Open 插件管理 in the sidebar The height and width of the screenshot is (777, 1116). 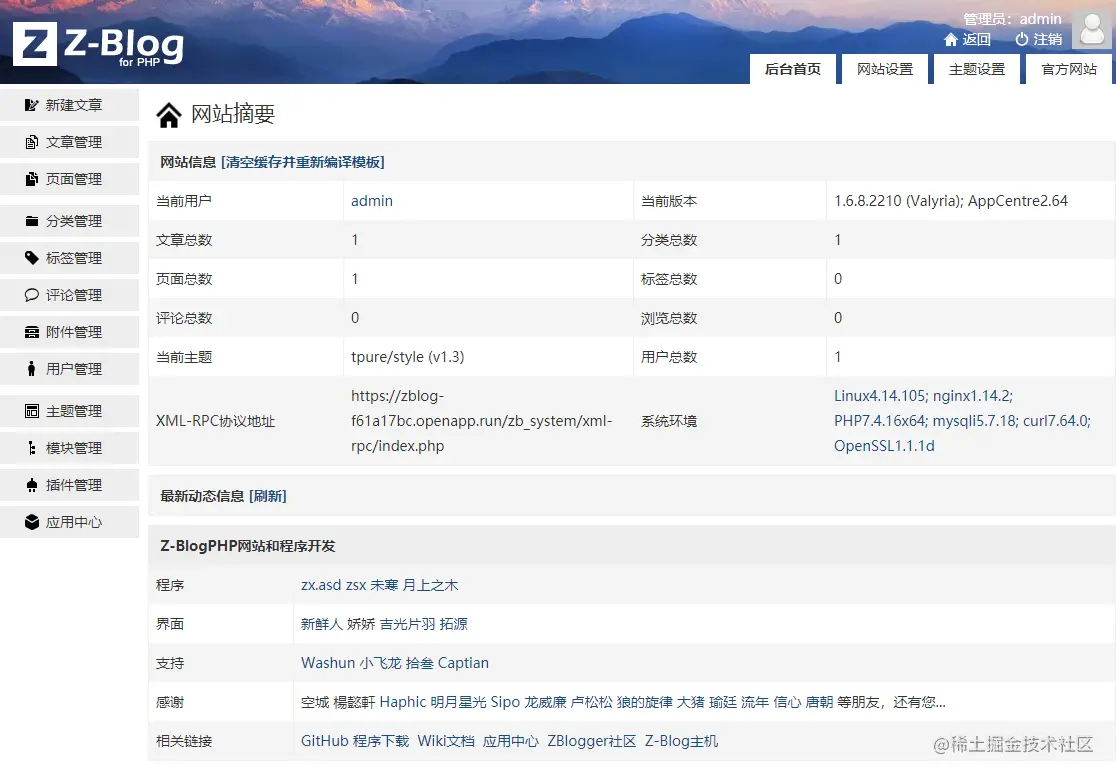coord(70,485)
